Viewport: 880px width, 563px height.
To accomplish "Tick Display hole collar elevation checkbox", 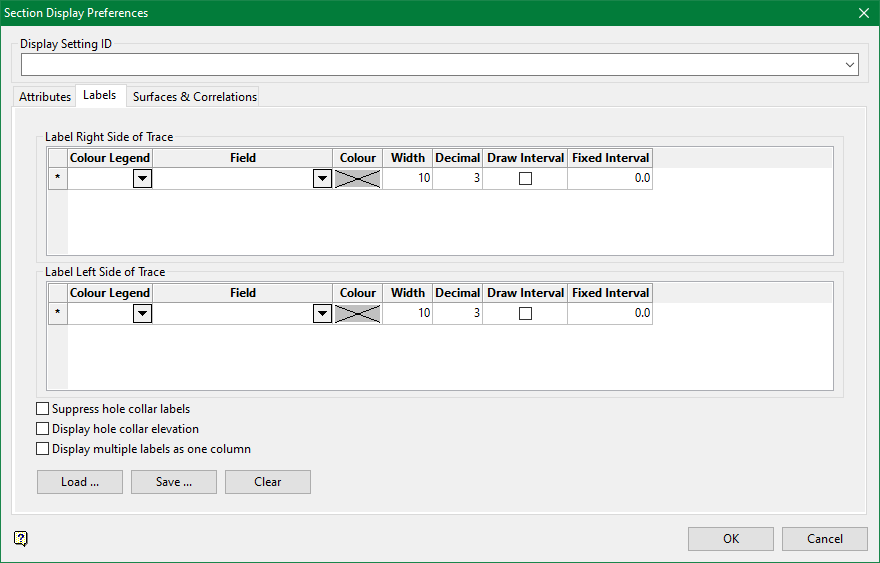I will tap(43, 429).
